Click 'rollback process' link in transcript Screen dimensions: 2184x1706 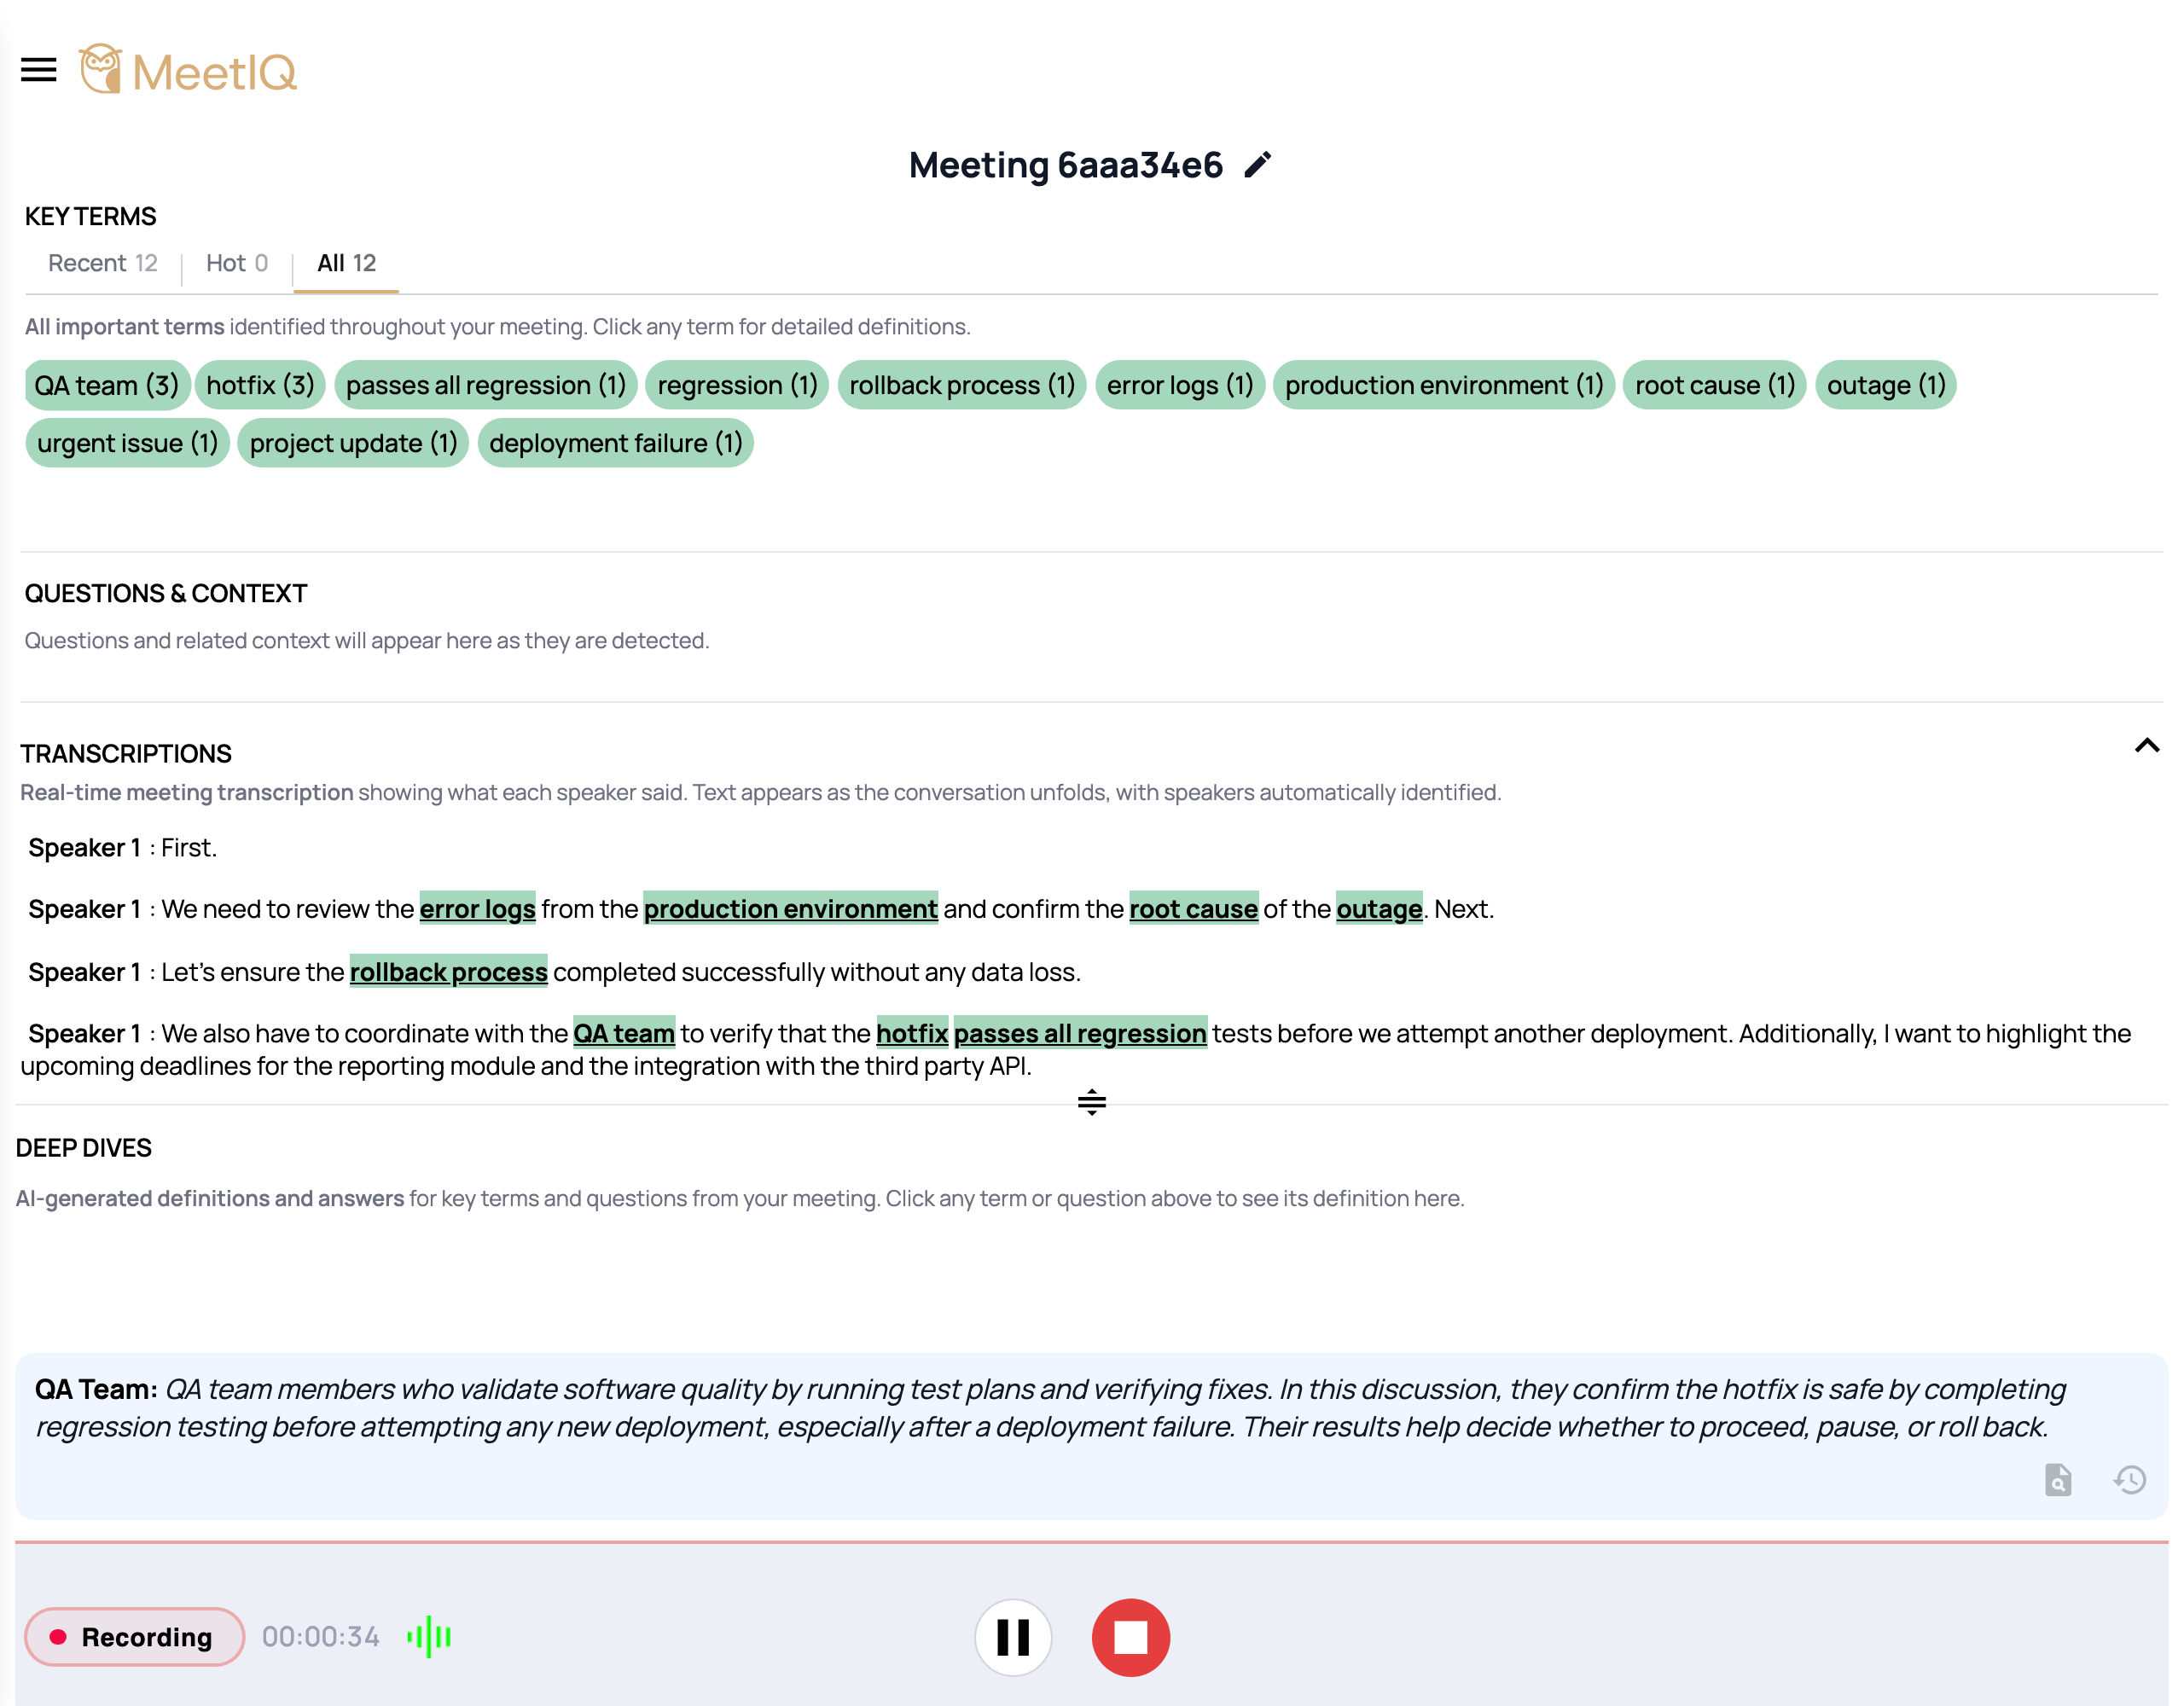click(x=448, y=971)
